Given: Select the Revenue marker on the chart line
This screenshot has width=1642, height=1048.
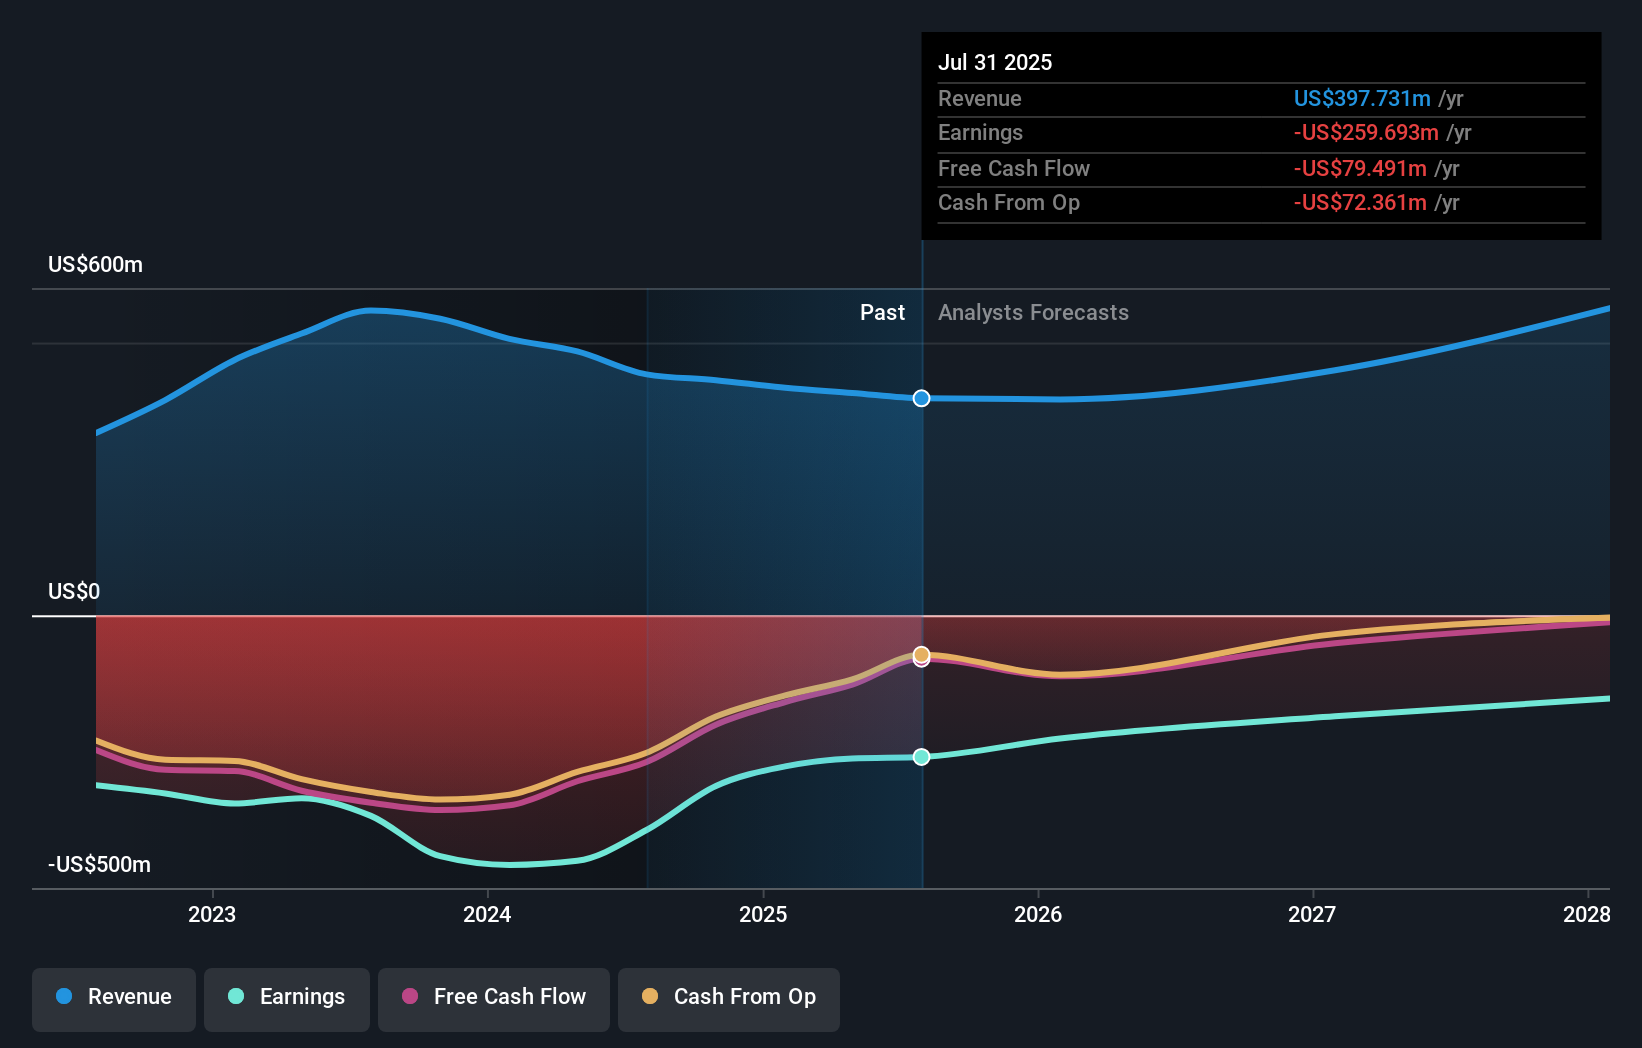Looking at the screenshot, I should point(920,398).
